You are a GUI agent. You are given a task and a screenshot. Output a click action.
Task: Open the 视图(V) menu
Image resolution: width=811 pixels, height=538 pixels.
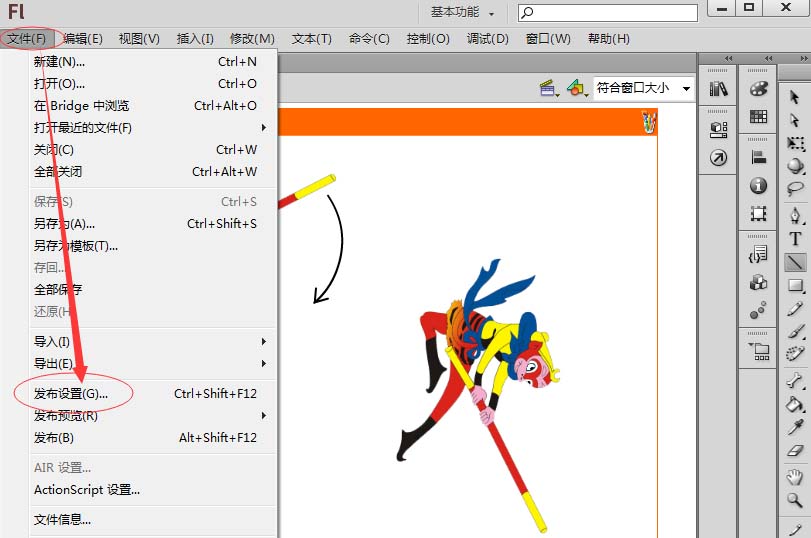(x=139, y=39)
